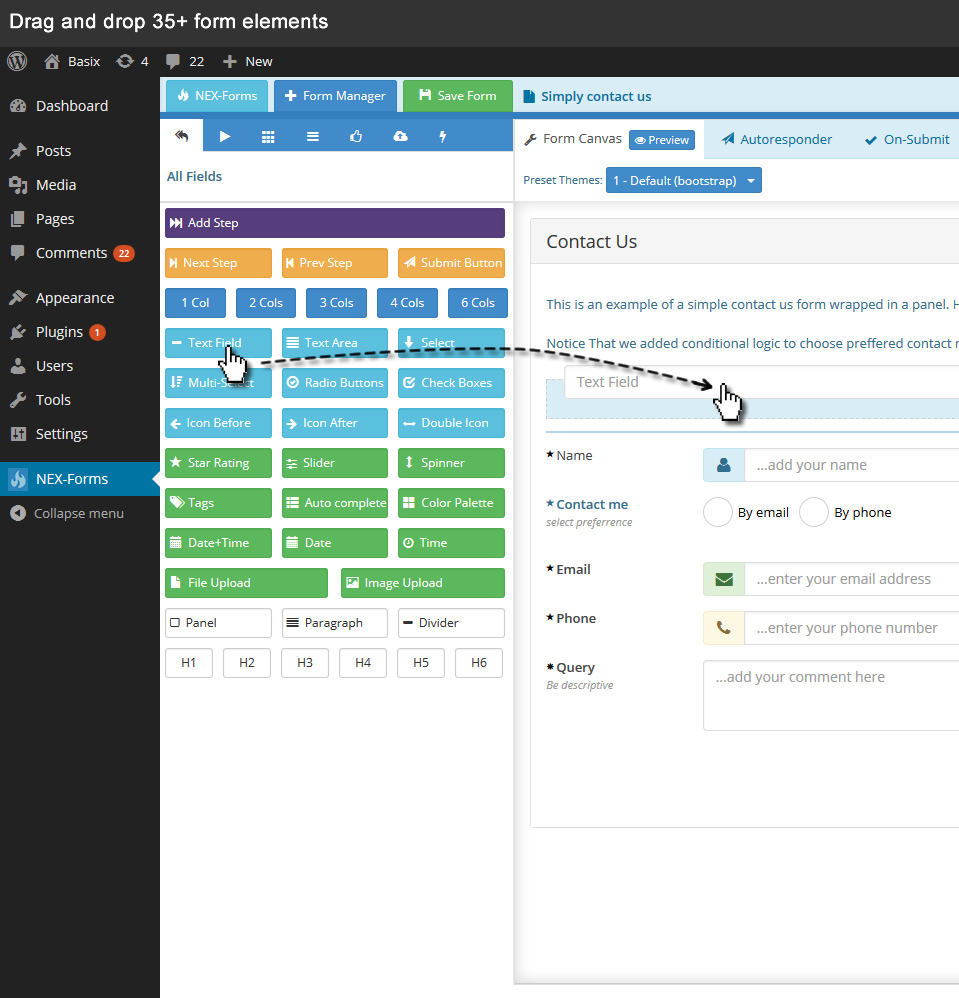This screenshot has height=998, width=959.
Task: Click the New content button
Action: [247, 62]
